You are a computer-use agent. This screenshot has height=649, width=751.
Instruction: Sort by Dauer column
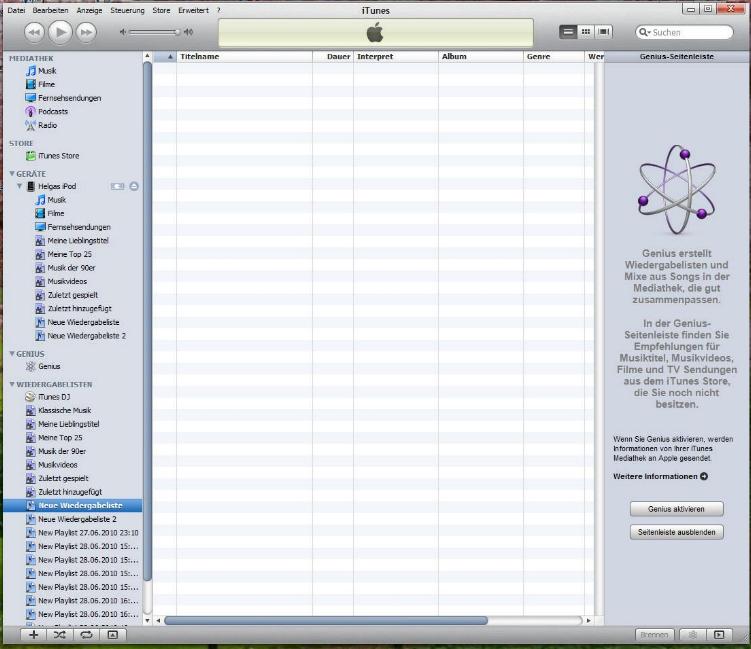333,57
